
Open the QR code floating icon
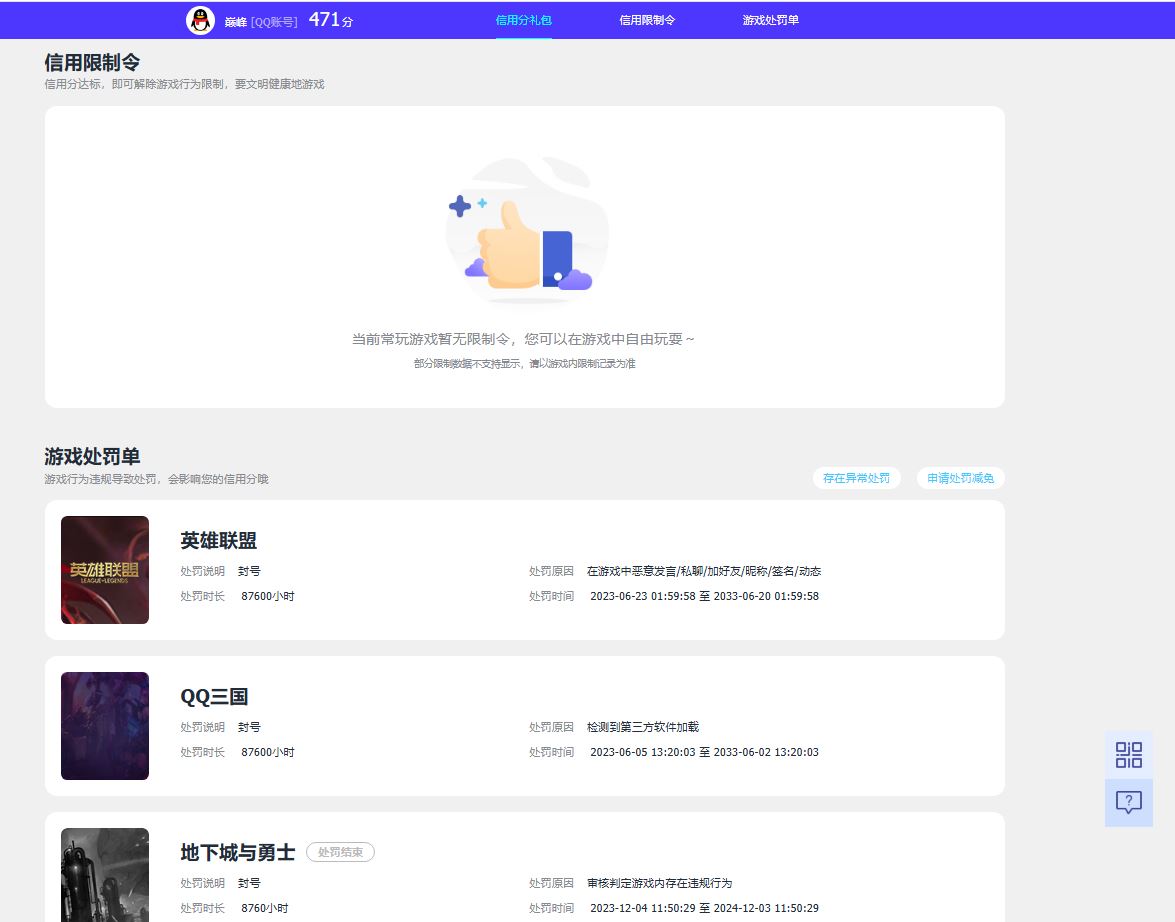[1128, 755]
